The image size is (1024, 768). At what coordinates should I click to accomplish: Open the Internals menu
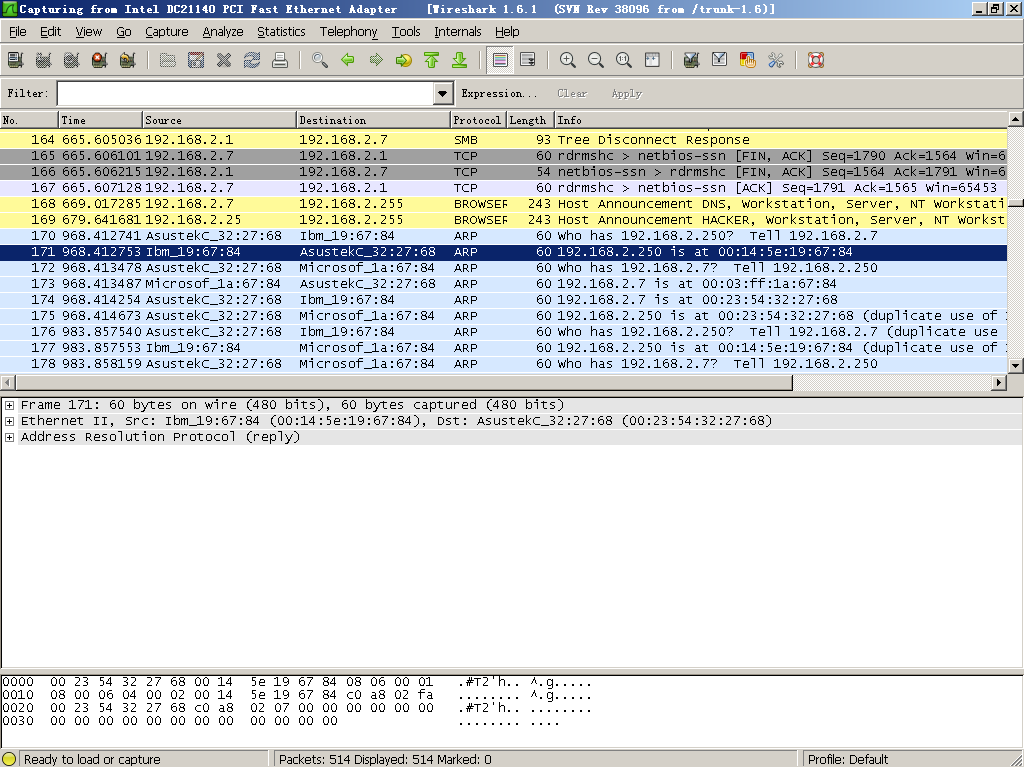tap(457, 31)
